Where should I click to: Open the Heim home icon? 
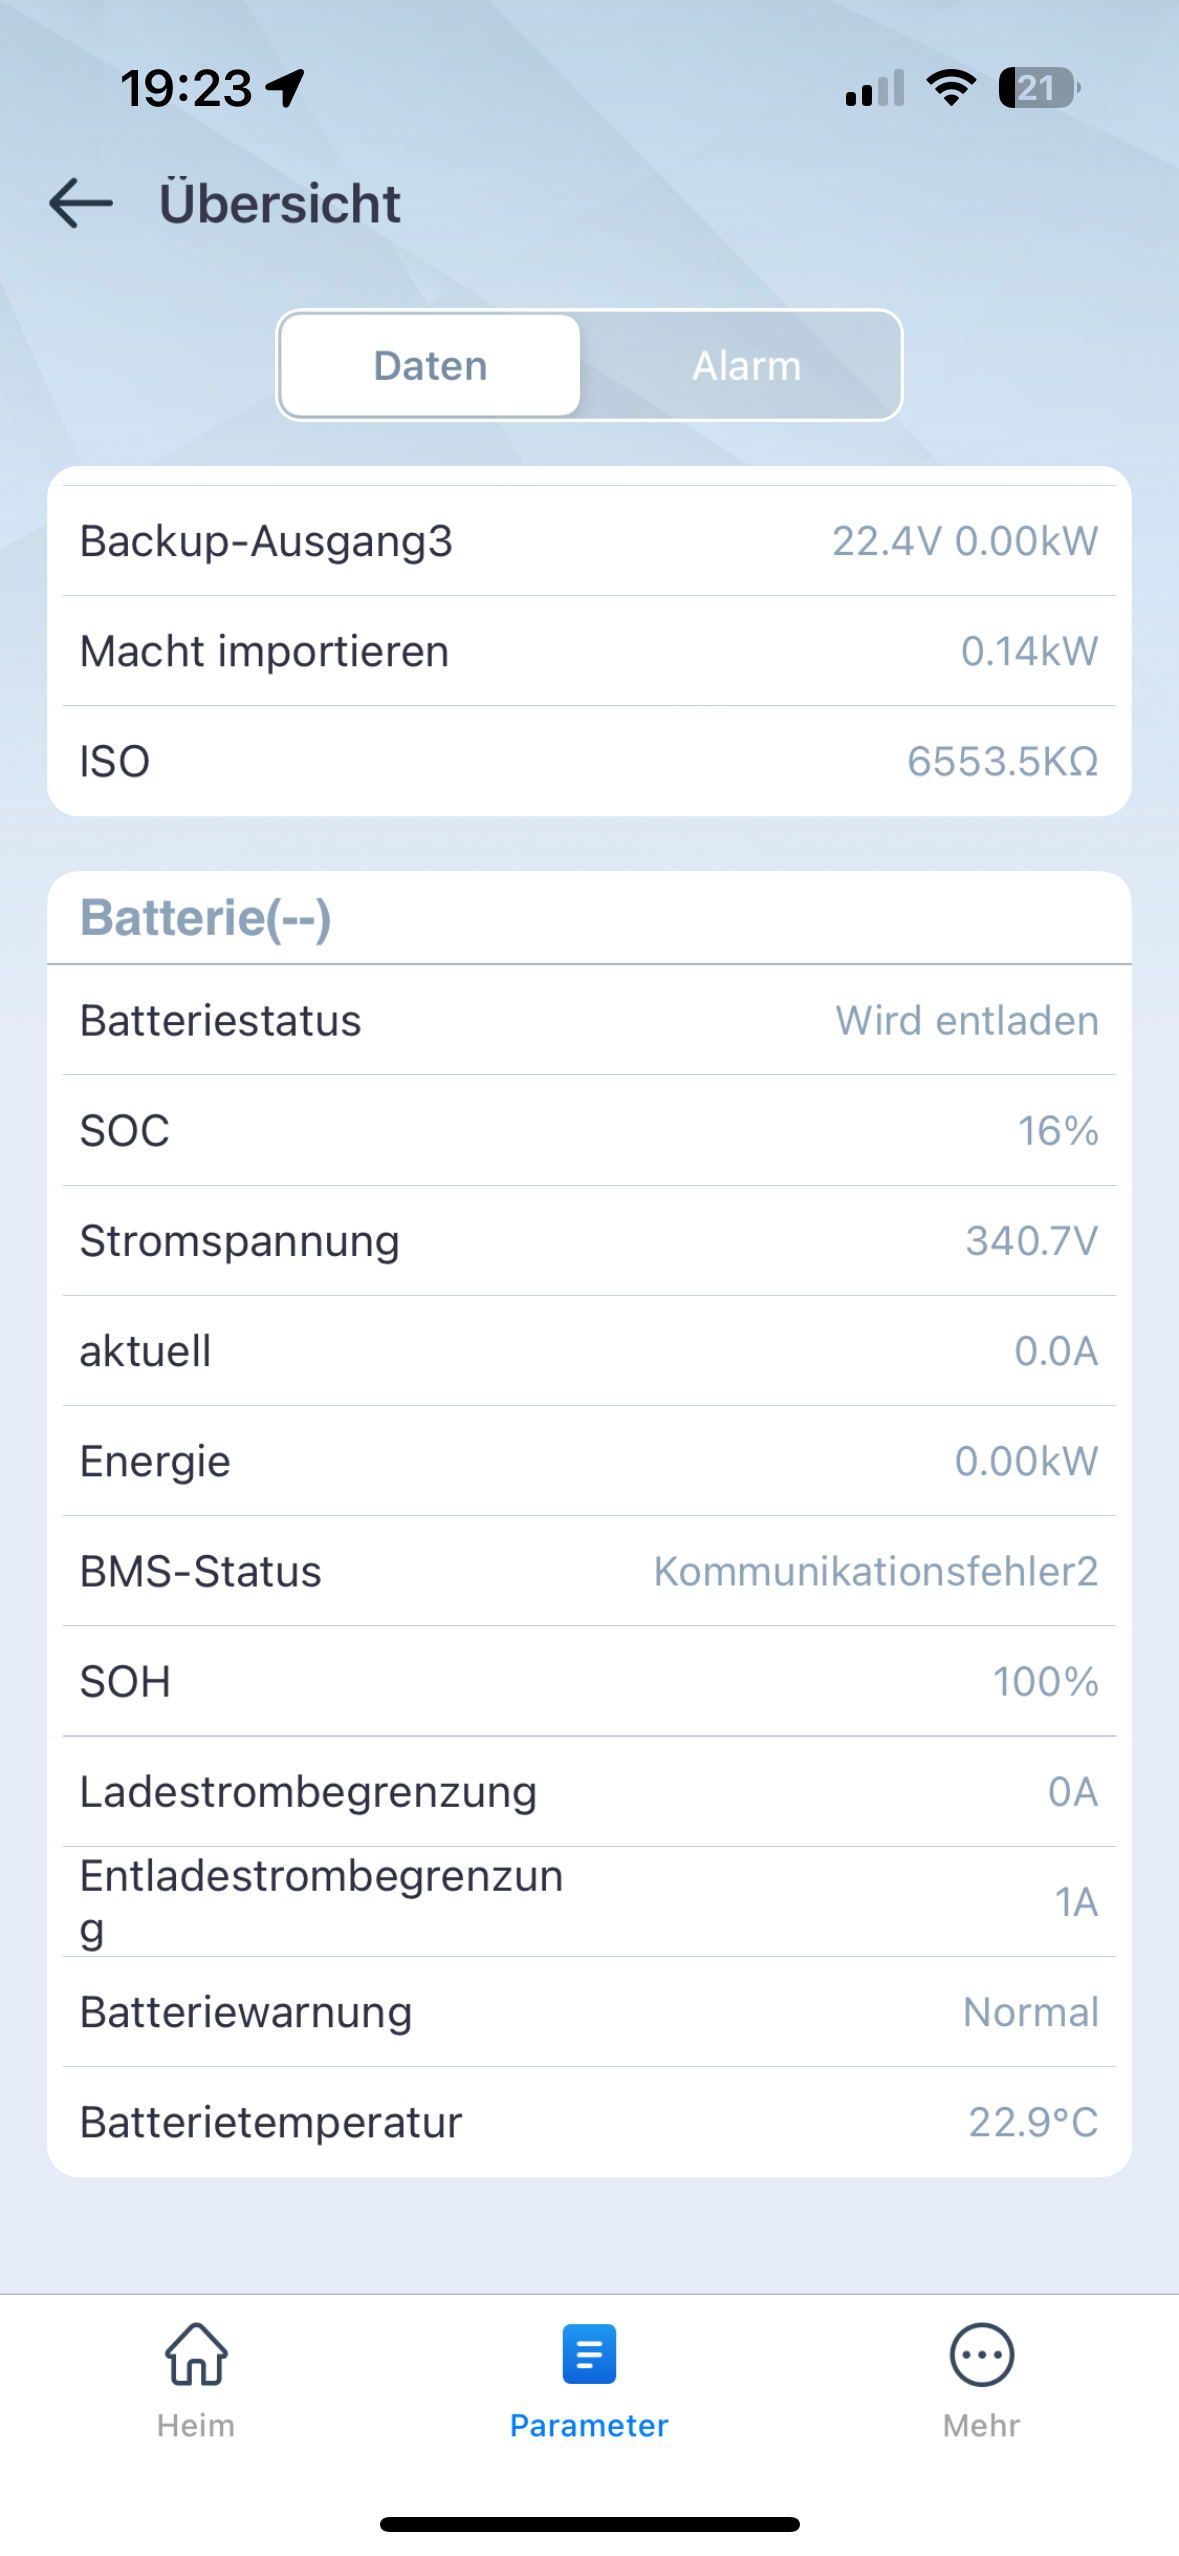(x=196, y=2353)
